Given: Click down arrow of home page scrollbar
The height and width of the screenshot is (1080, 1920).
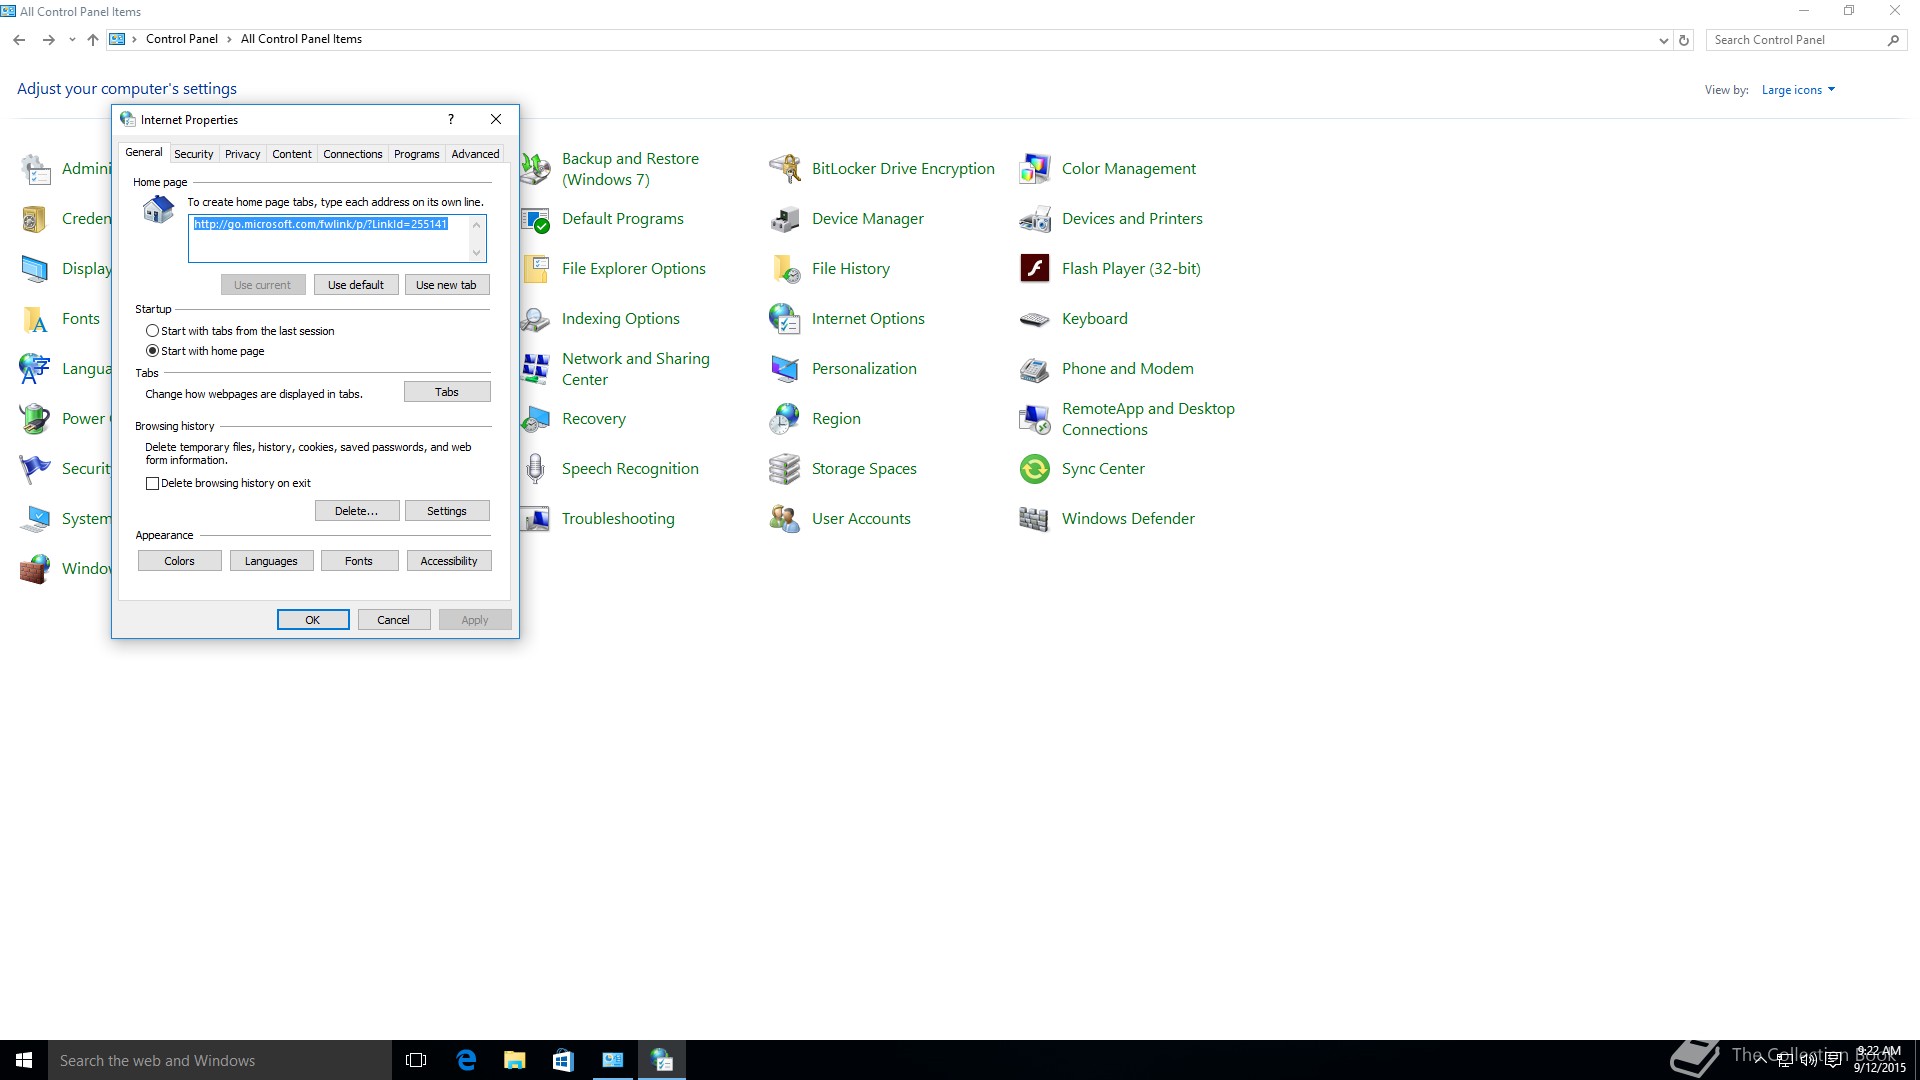Looking at the screenshot, I should coord(477,253).
